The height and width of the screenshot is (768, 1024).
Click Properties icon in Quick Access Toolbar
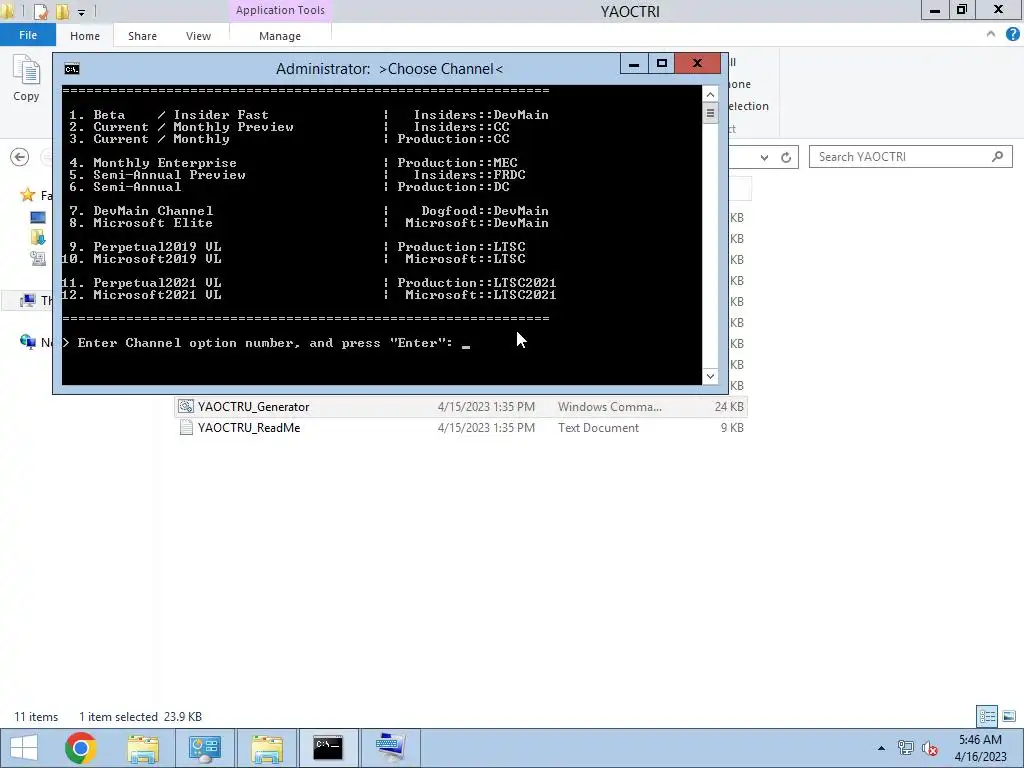(x=40, y=11)
